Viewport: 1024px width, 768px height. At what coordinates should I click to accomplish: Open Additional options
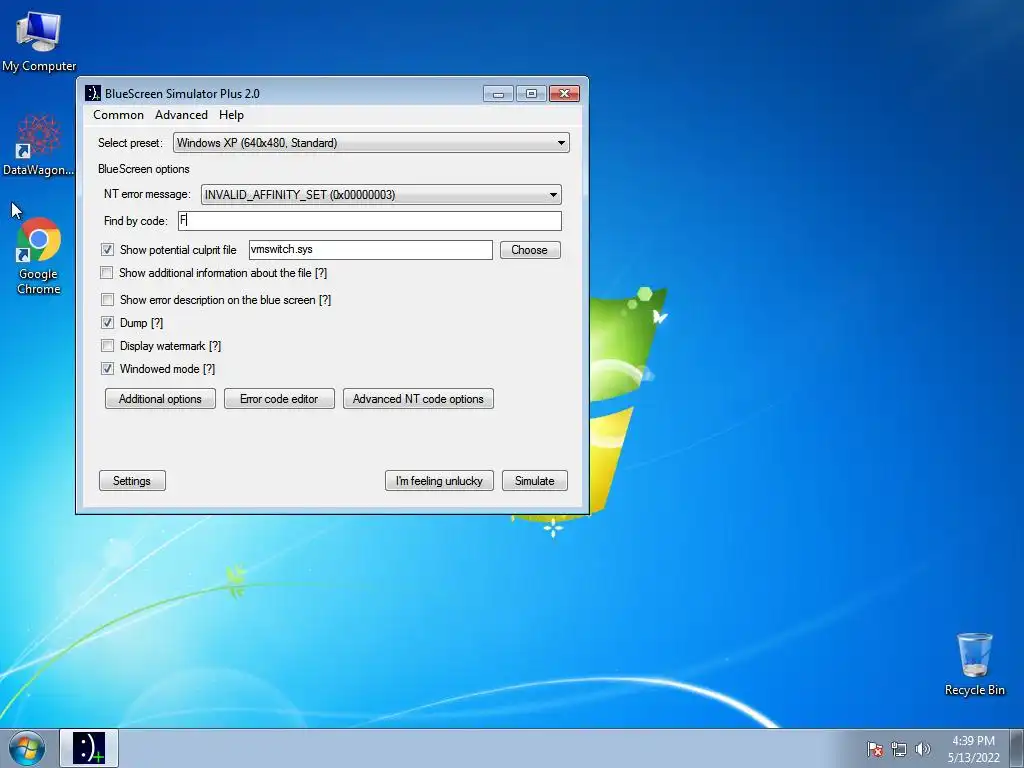tap(160, 399)
